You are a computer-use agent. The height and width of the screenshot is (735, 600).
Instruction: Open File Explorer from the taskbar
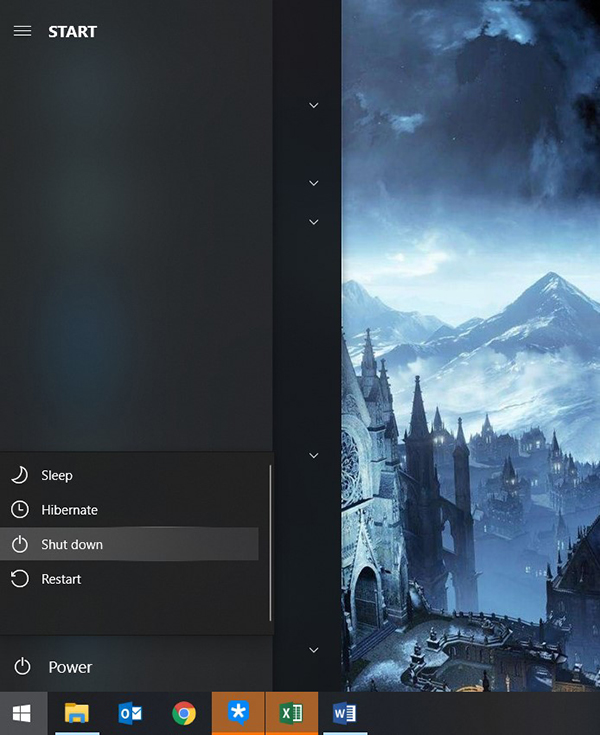coord(77,713)
